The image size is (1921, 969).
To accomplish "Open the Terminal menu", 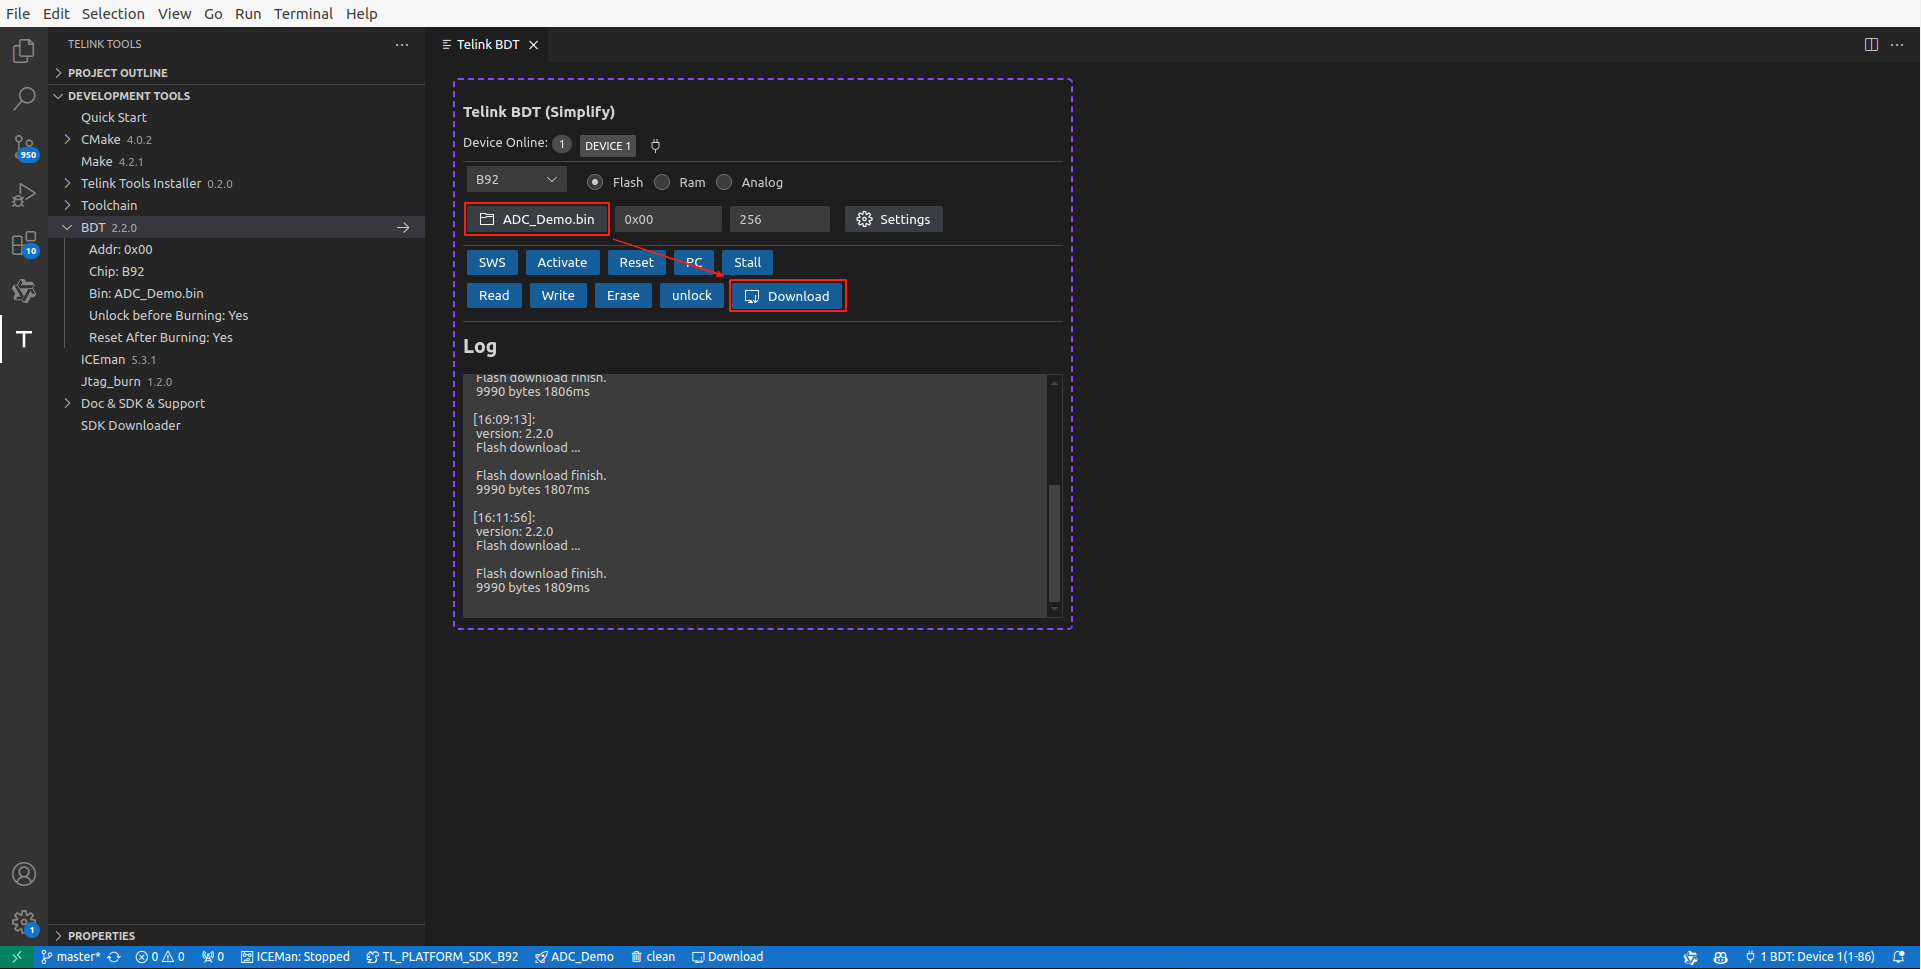I will (x=303, y=13).
